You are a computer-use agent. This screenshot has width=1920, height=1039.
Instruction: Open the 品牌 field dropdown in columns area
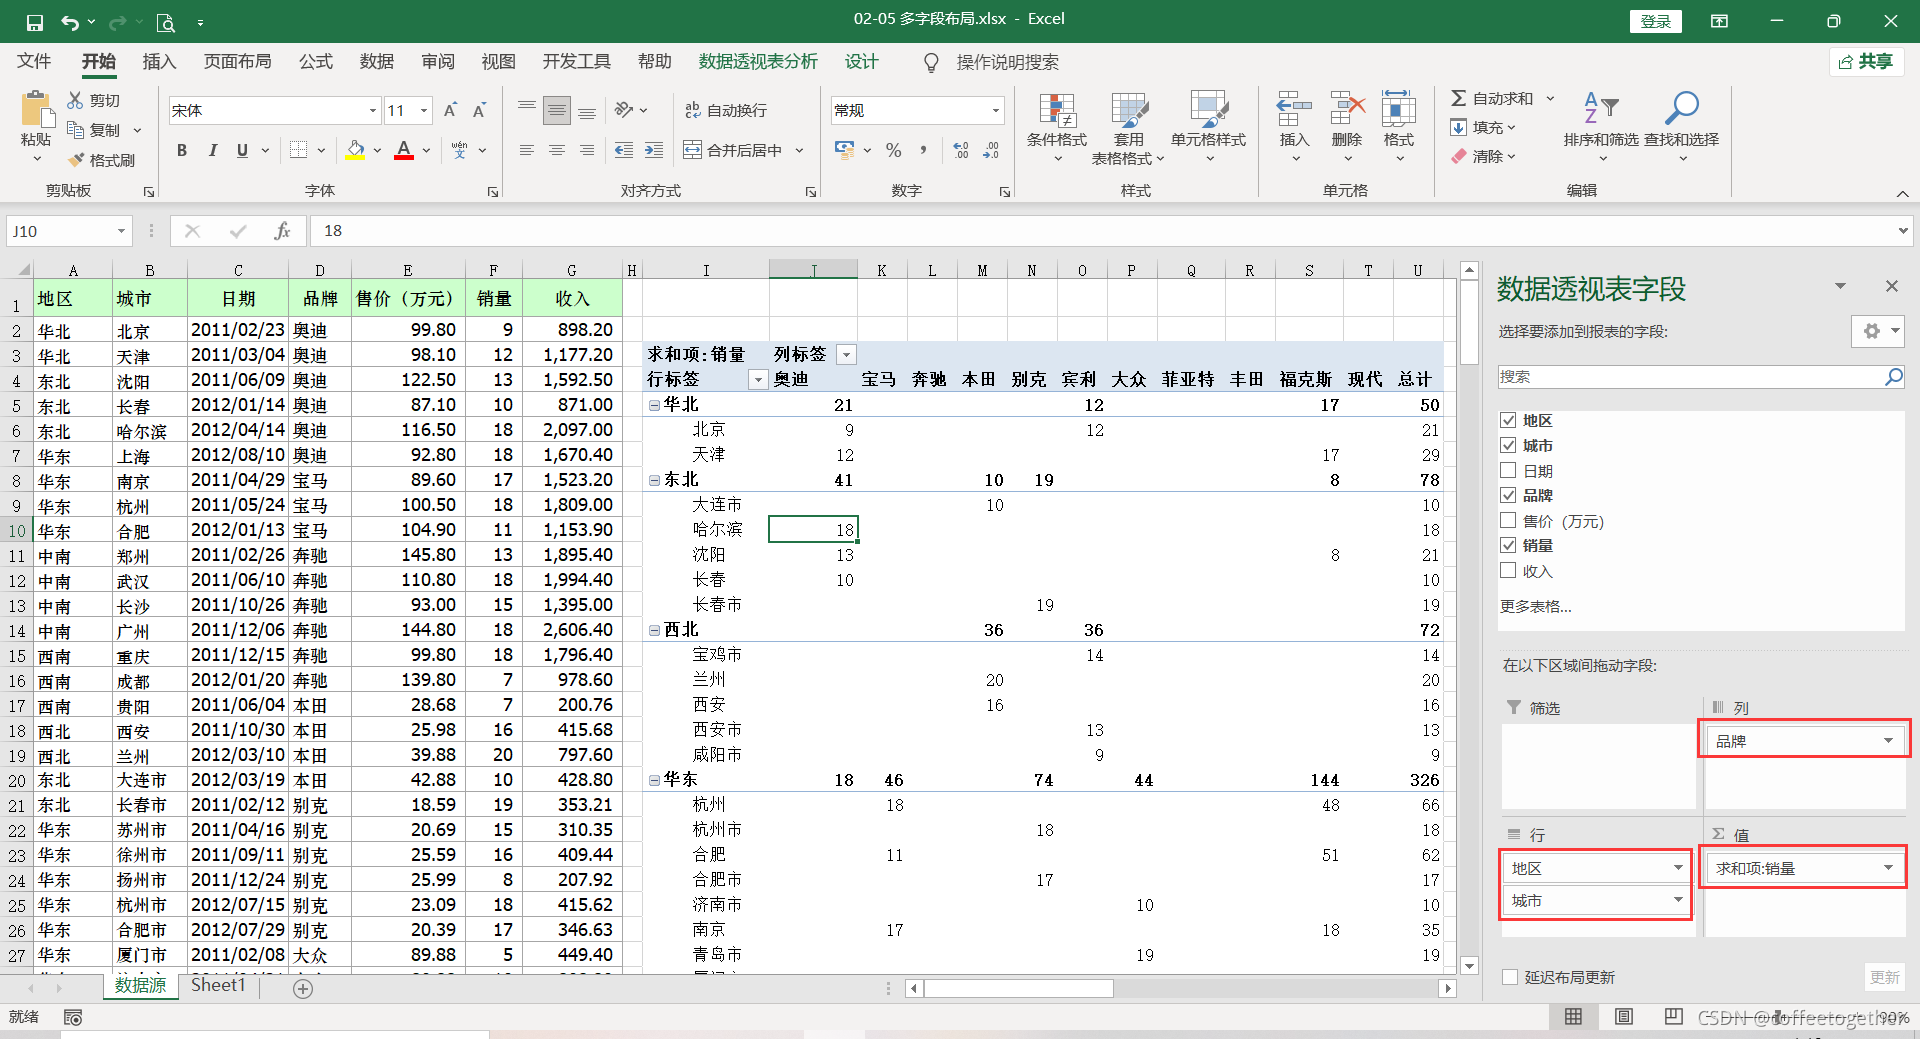click(1888, 741)
